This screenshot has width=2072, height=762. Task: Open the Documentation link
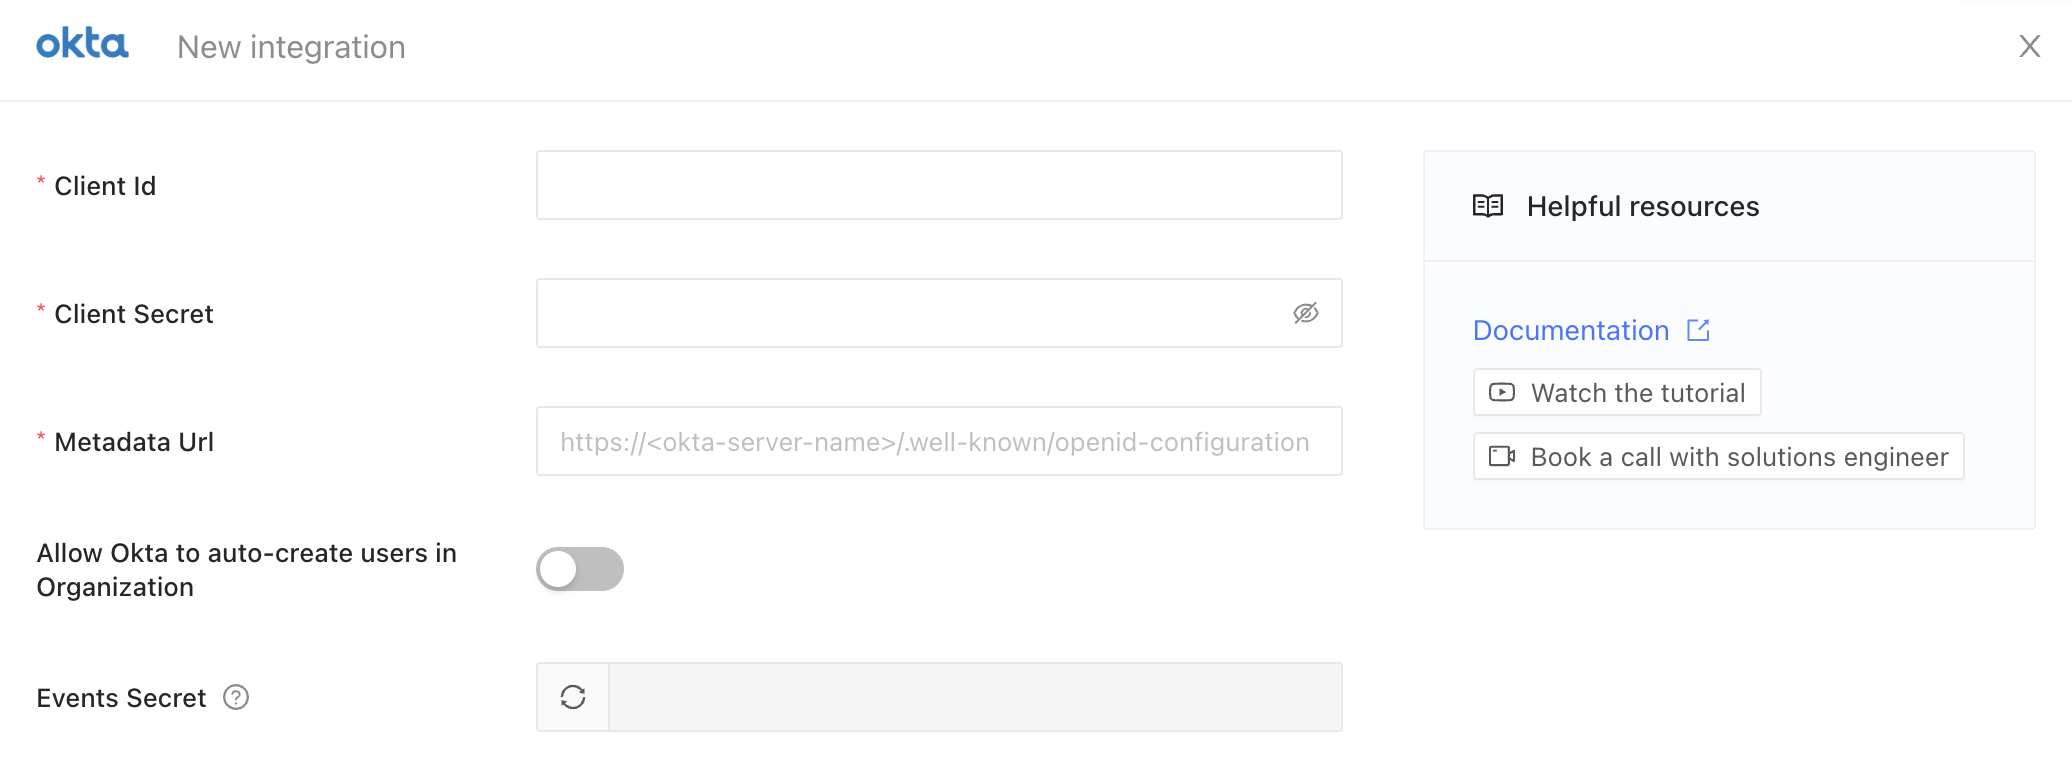tap(1571, 330)
